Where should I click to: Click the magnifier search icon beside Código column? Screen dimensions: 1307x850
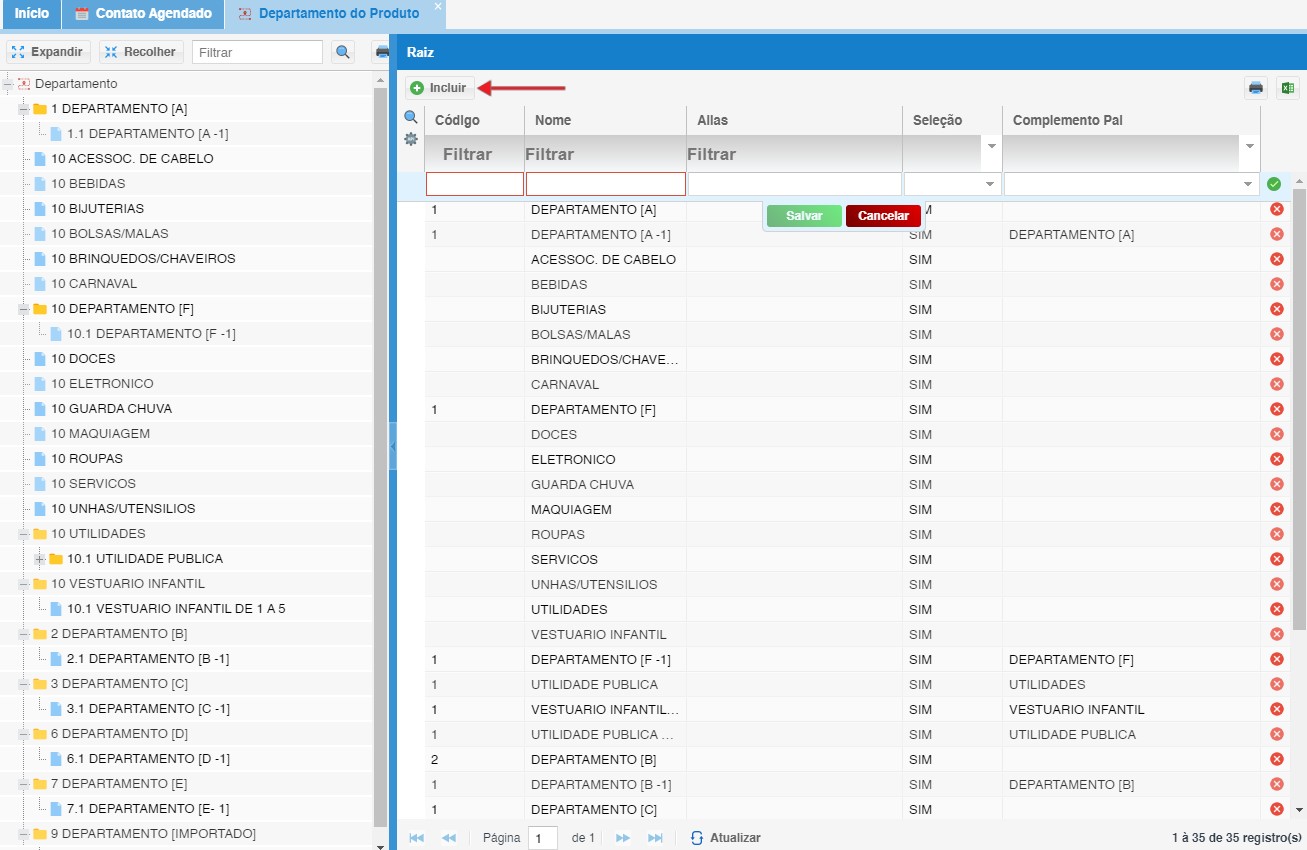411,117
